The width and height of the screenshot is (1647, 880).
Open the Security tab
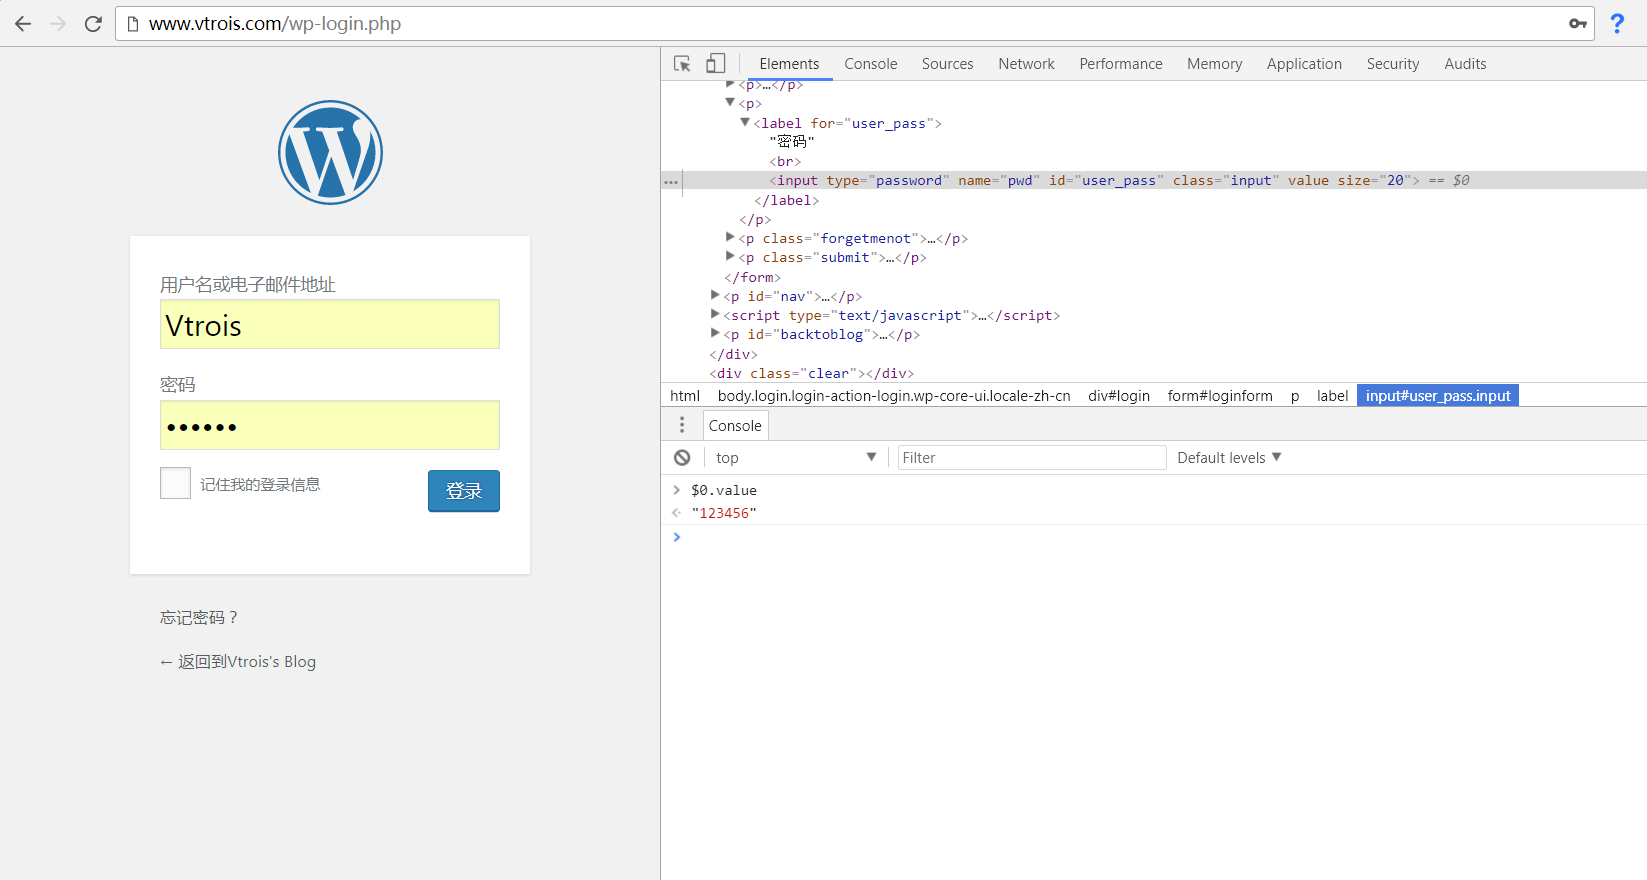1393,64
